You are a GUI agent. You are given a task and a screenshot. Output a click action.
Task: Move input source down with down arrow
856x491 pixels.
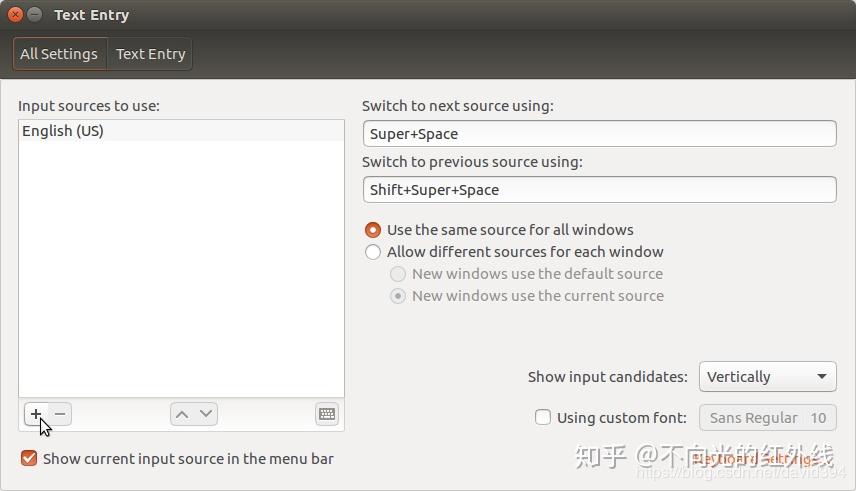tap(206, 414)
